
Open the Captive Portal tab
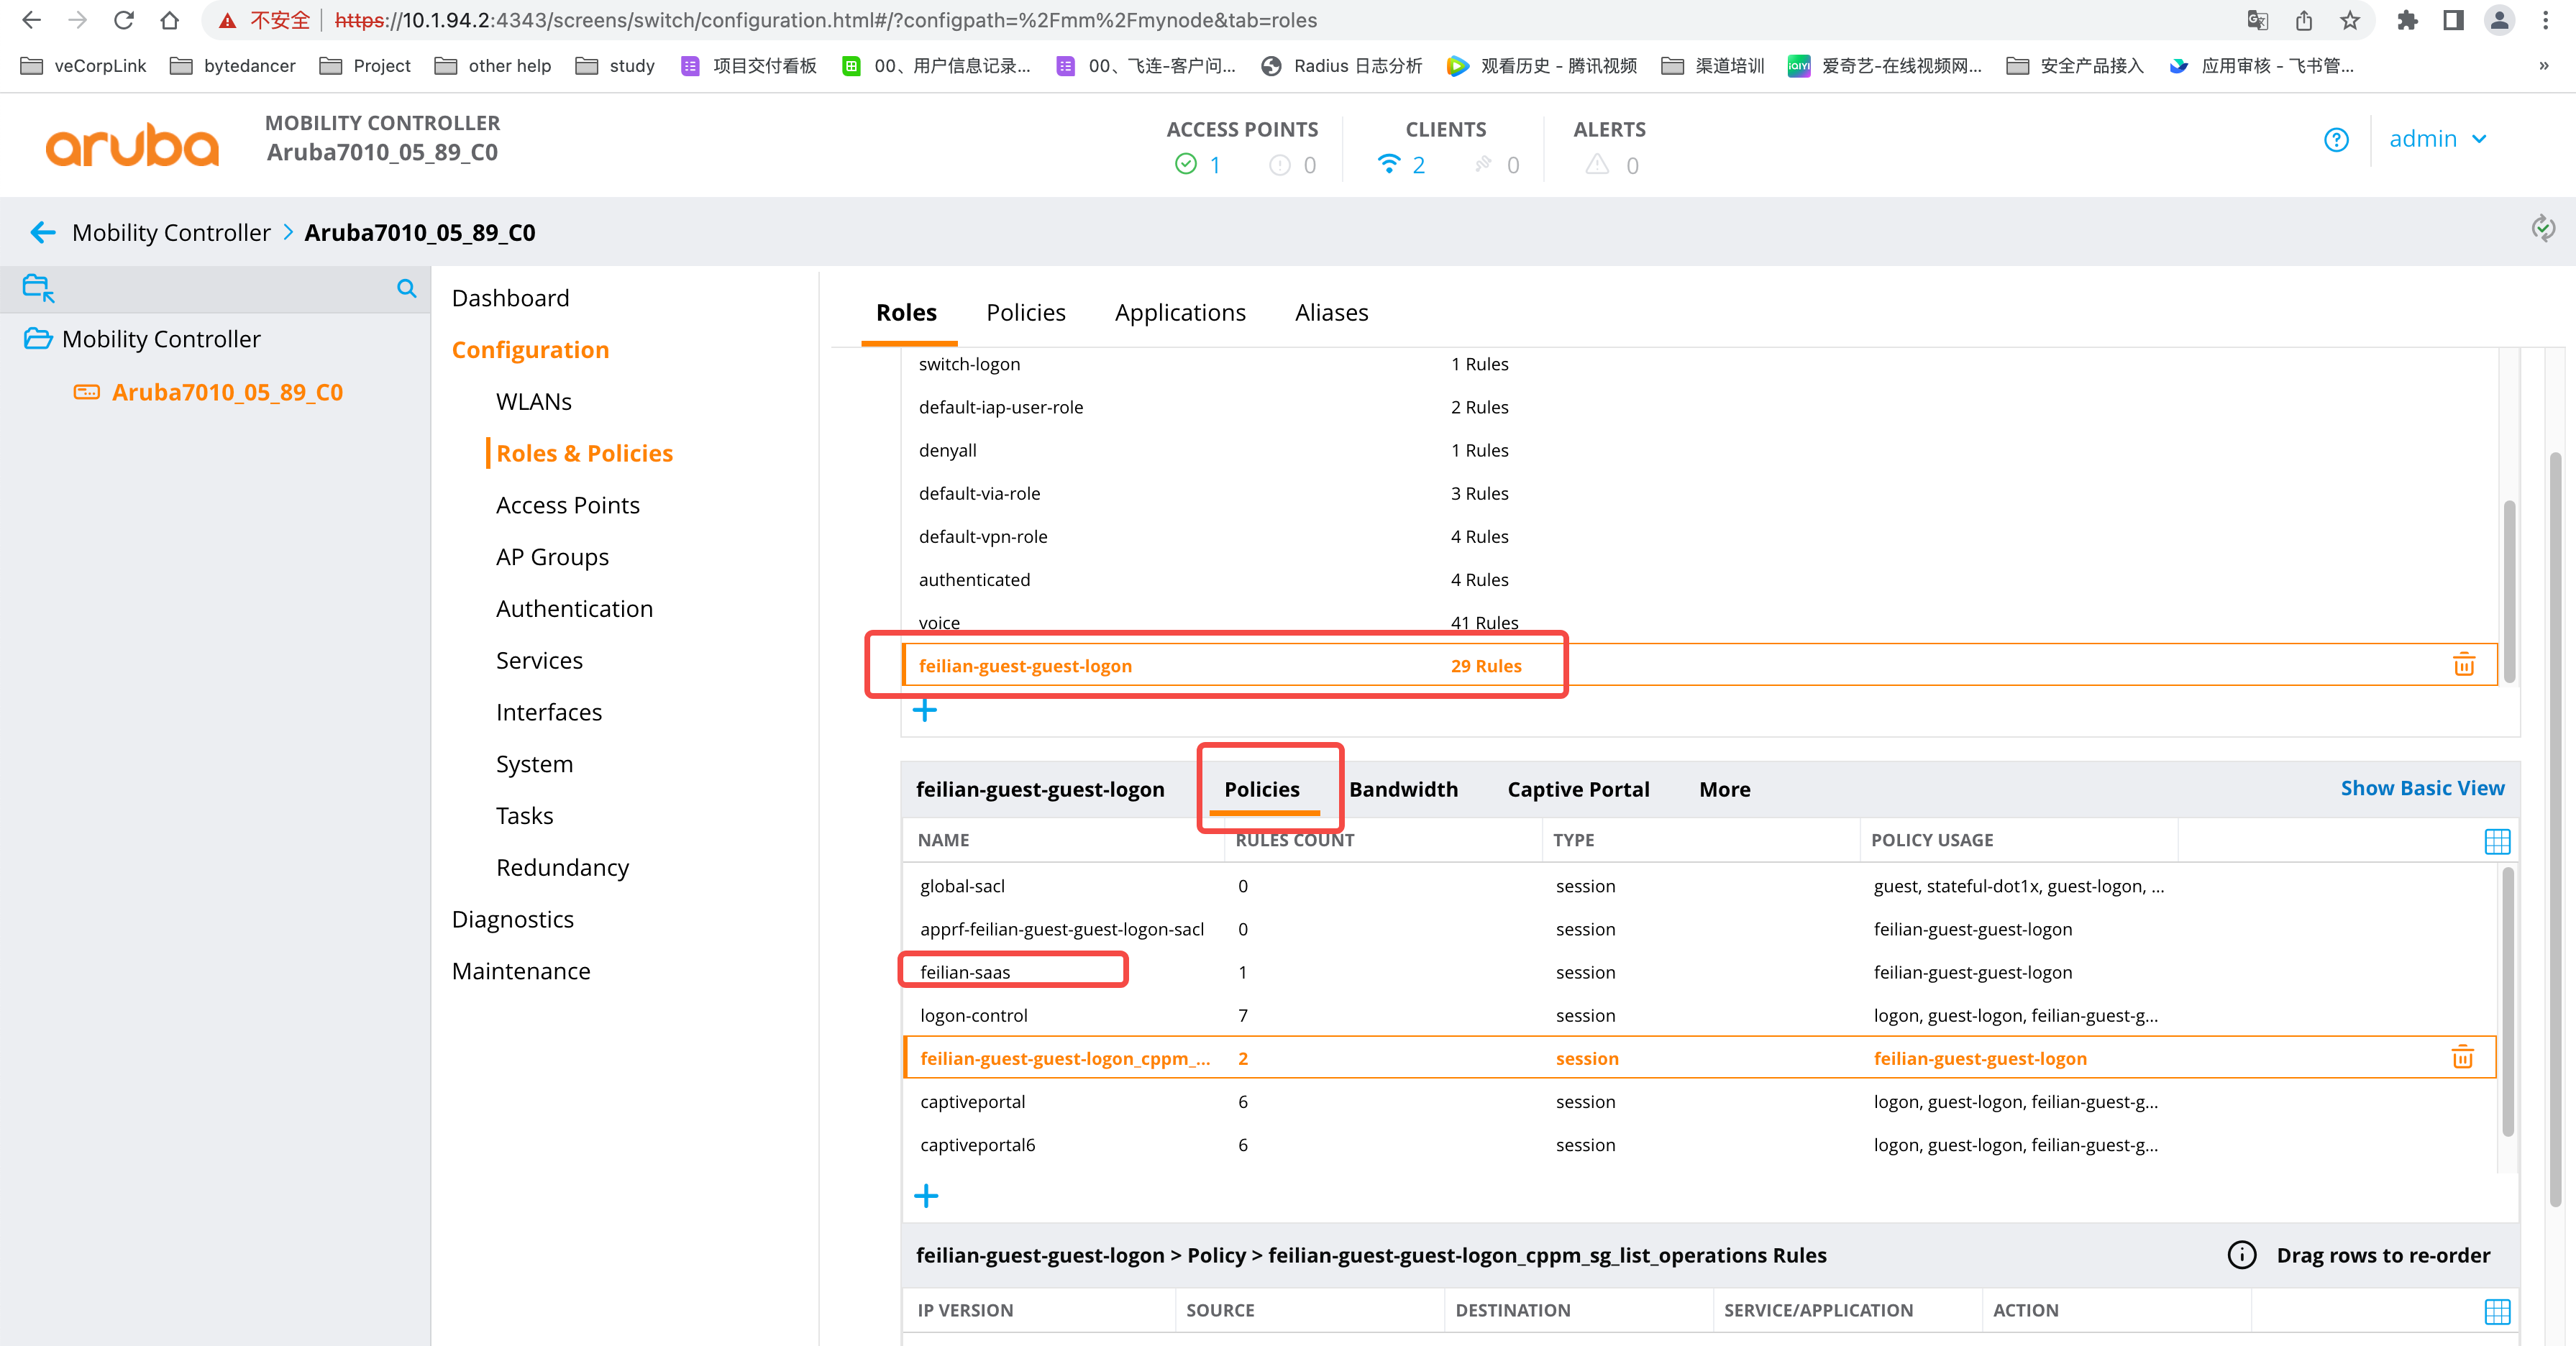coord(1578,789)
